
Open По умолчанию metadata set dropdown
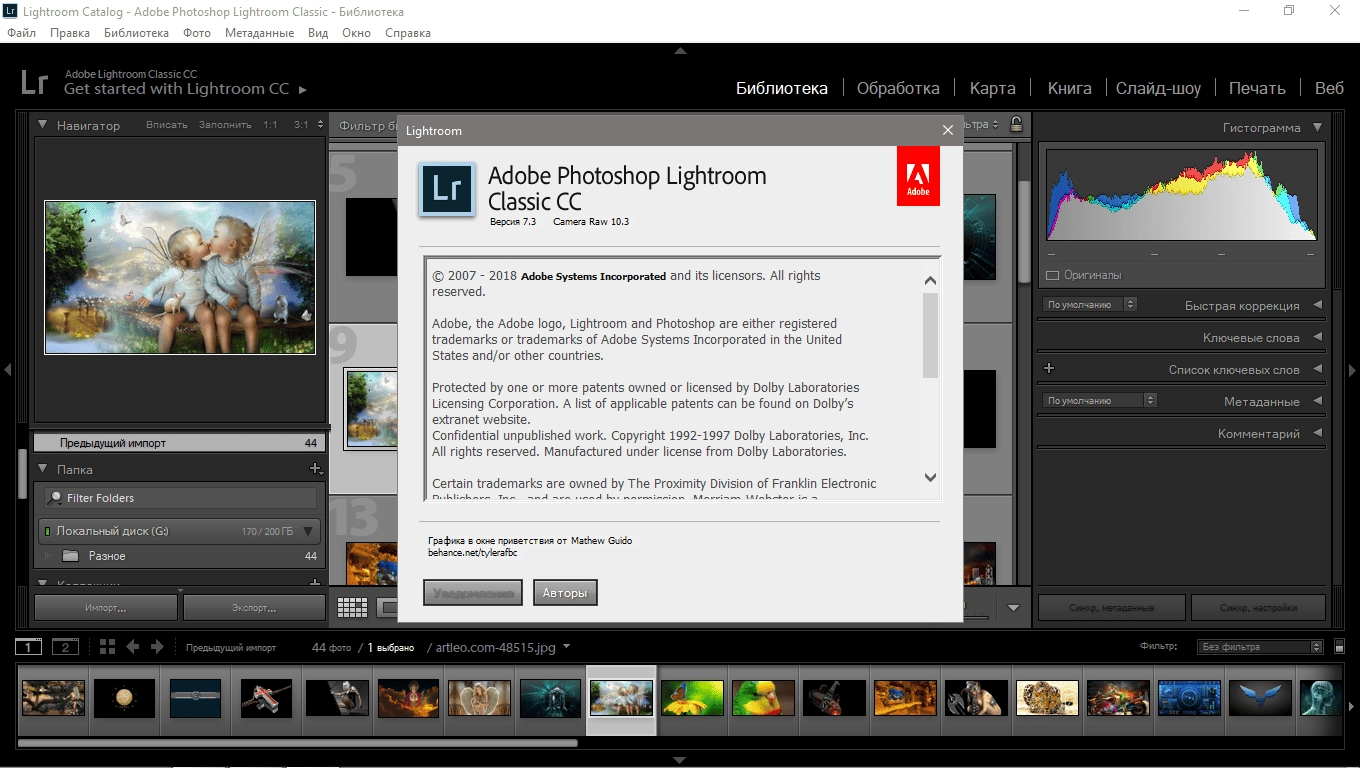click(x=1099, y=400)
